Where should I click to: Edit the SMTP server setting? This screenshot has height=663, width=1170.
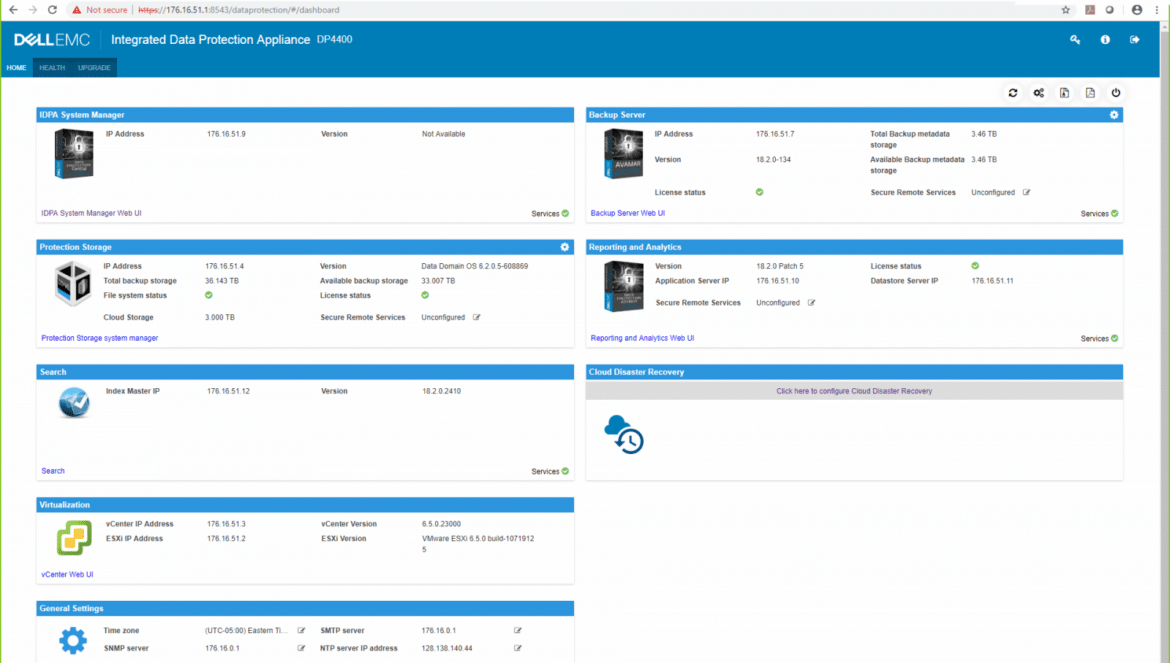point(518,630)
